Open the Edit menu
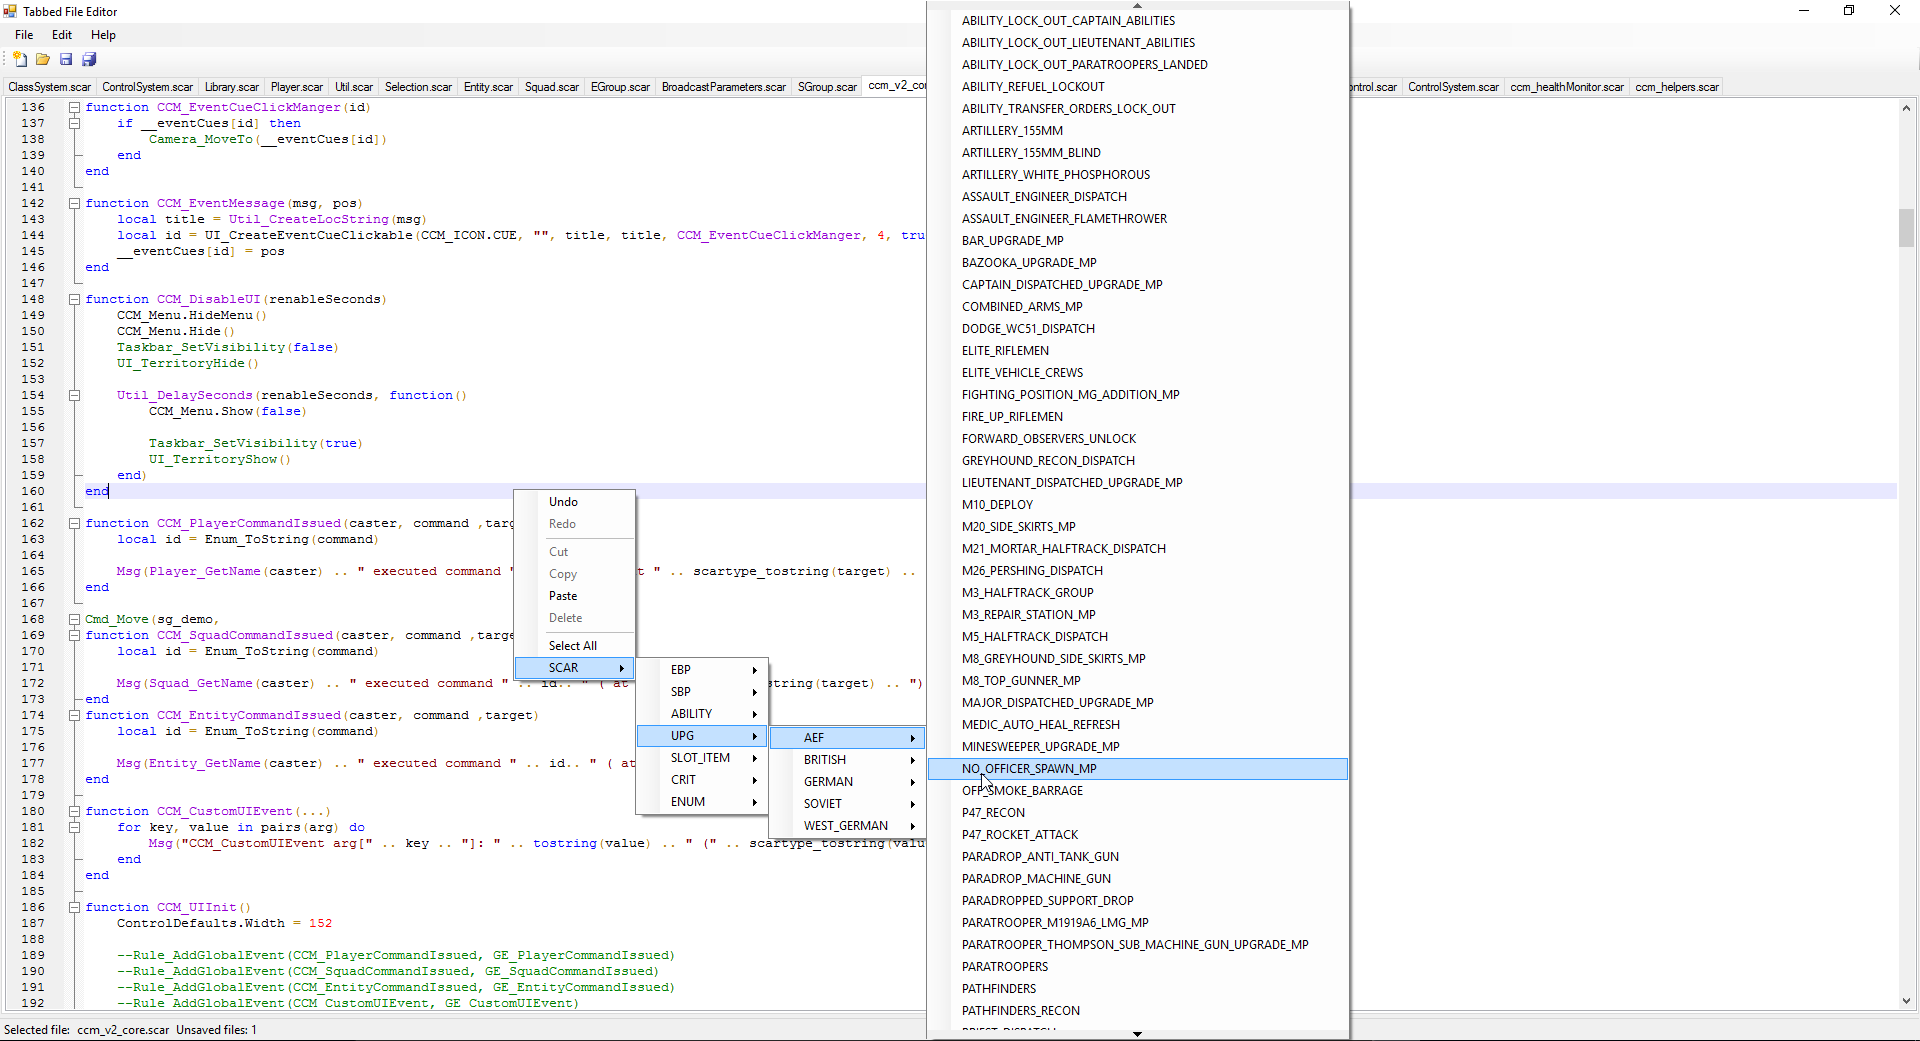The height and width of the screenshot is (1041, 1920). click(x=62, y=35)
